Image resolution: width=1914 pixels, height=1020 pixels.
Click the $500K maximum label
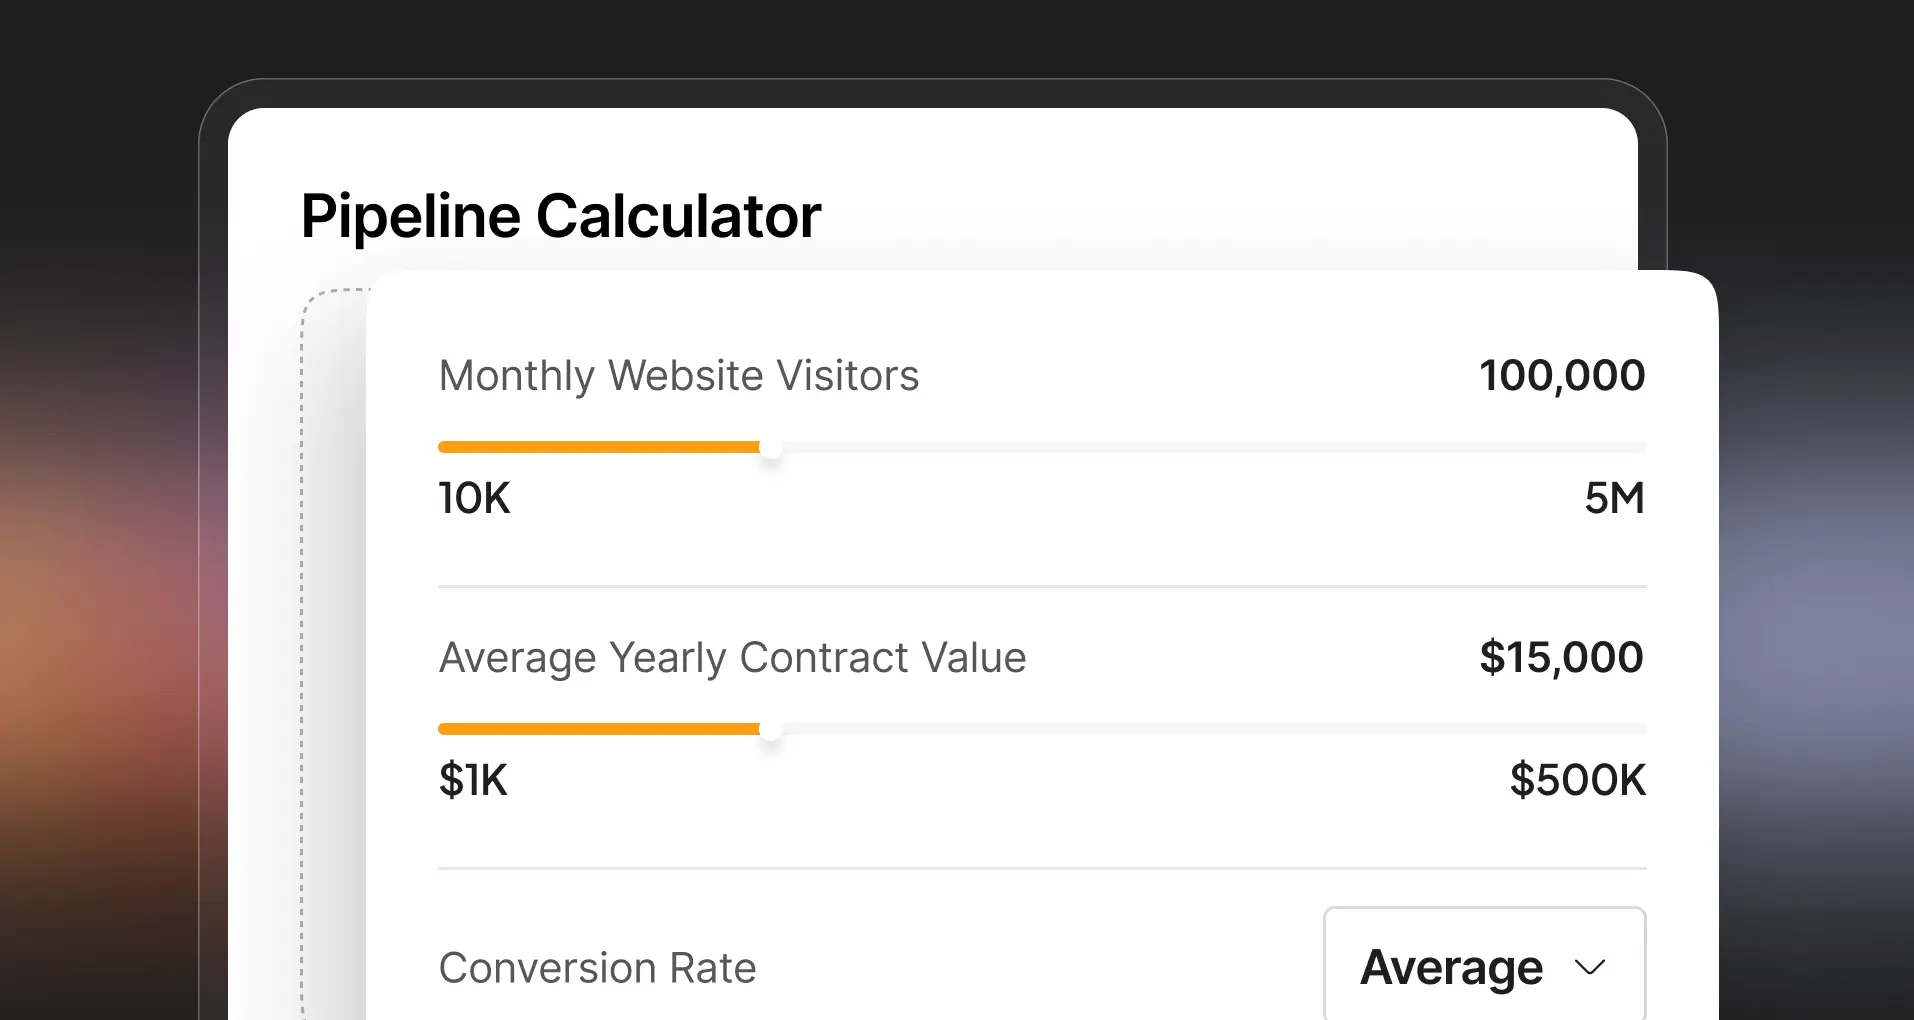pyautogui.click(x=1577, y=780)
